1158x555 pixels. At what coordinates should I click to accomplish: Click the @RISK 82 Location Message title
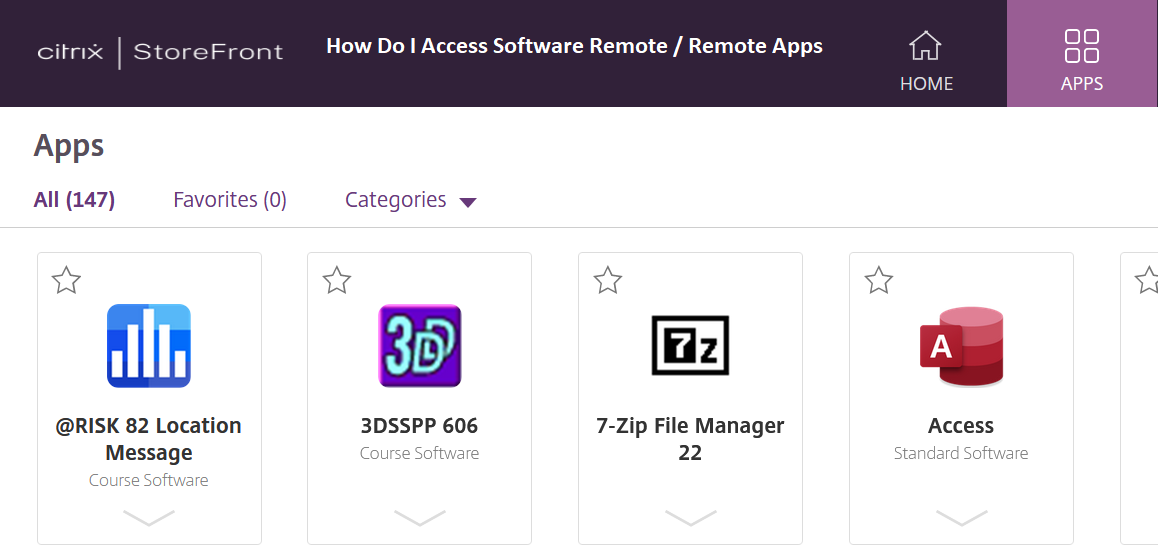pos(148,439)
